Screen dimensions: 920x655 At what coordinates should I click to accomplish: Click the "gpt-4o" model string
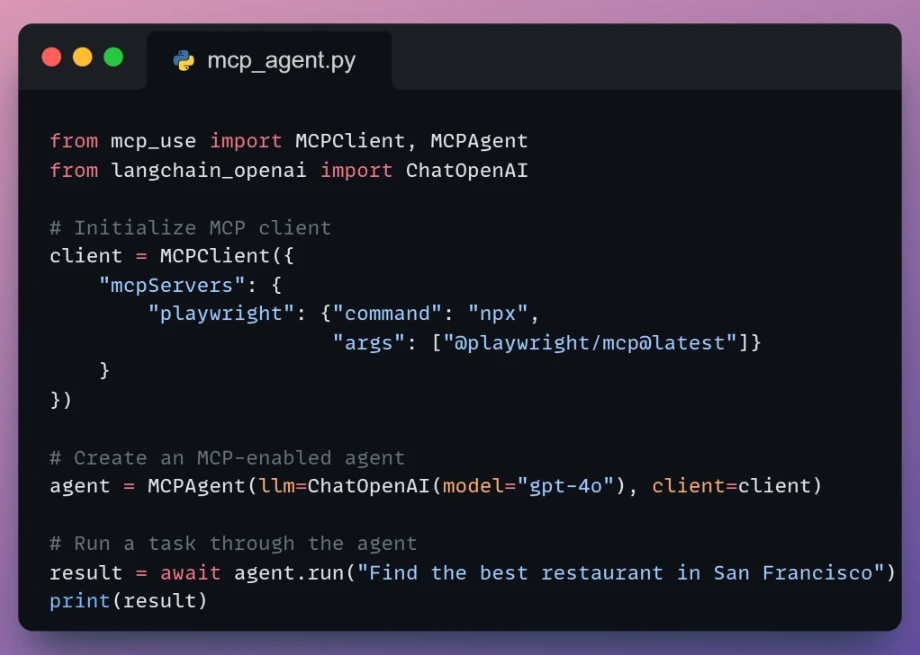pos(566,486)
